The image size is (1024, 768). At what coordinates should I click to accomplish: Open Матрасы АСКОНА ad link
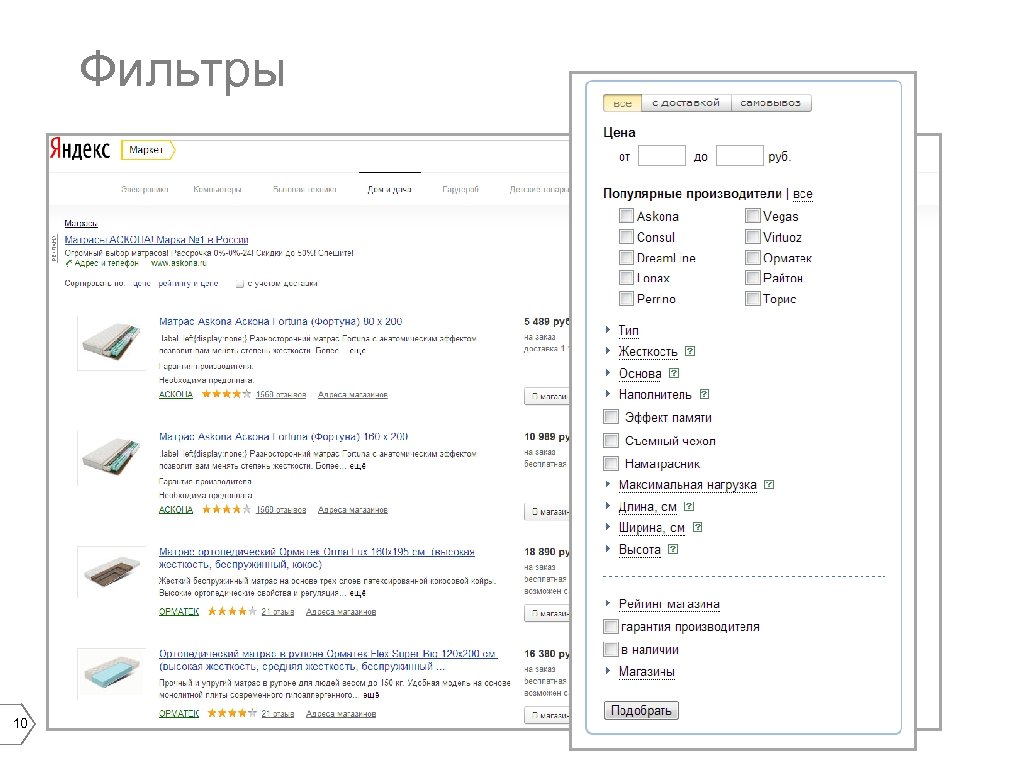(x=156, y=240)
